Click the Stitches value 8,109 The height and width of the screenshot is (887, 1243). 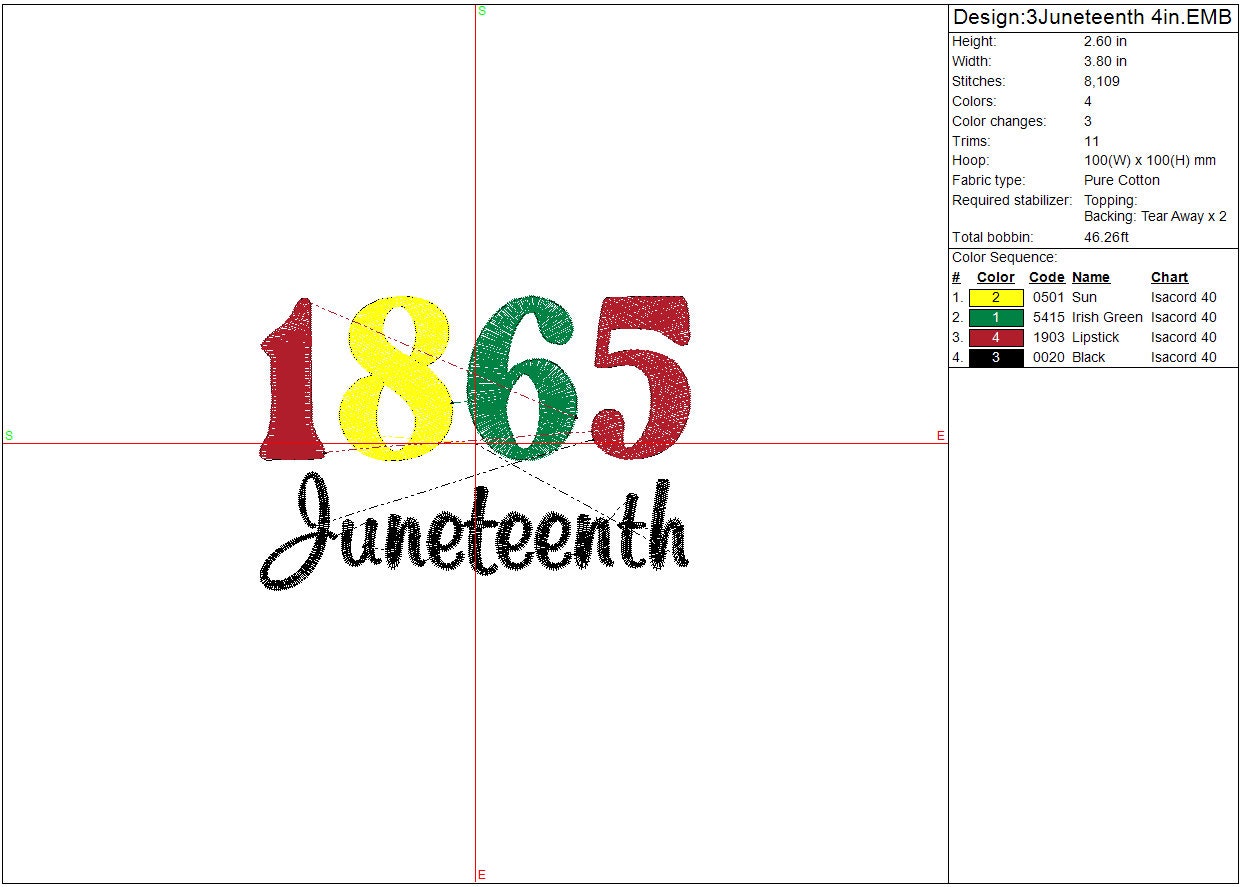1101,82
